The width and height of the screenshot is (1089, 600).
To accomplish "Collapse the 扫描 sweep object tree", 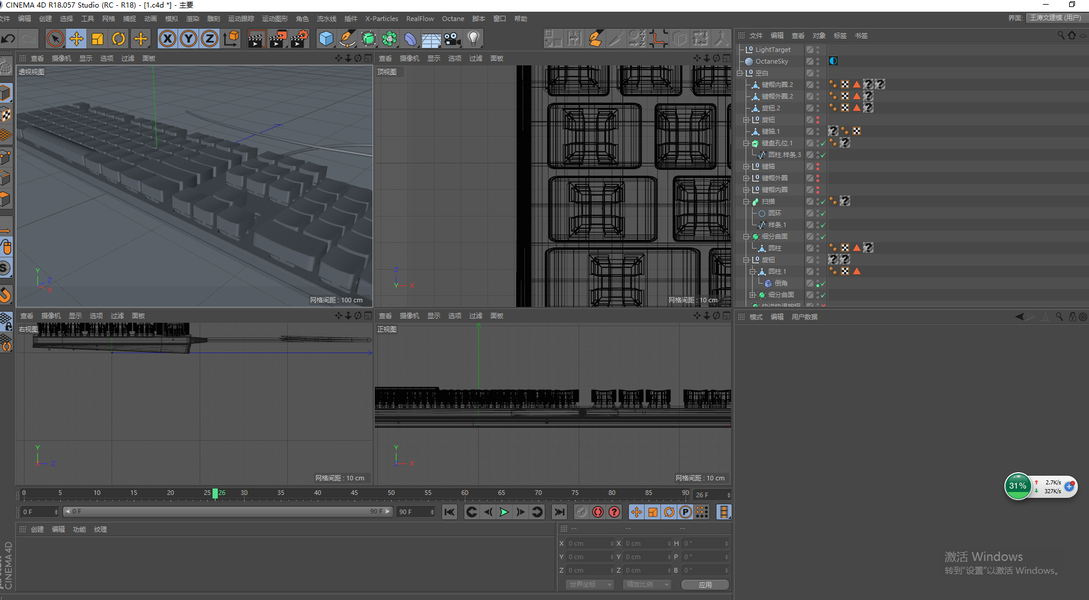I will point(746,201).
